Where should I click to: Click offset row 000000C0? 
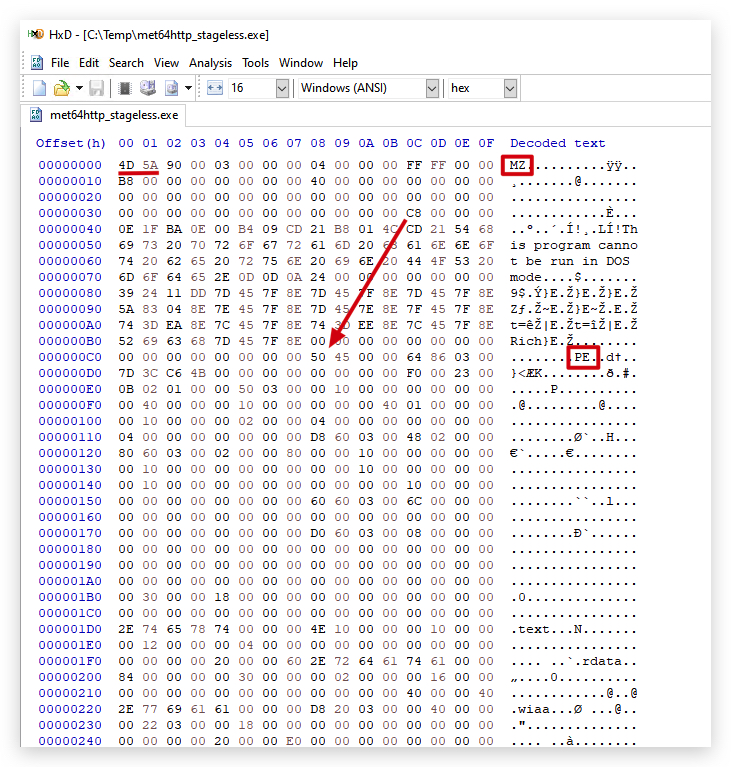click(x=70, y=357)
